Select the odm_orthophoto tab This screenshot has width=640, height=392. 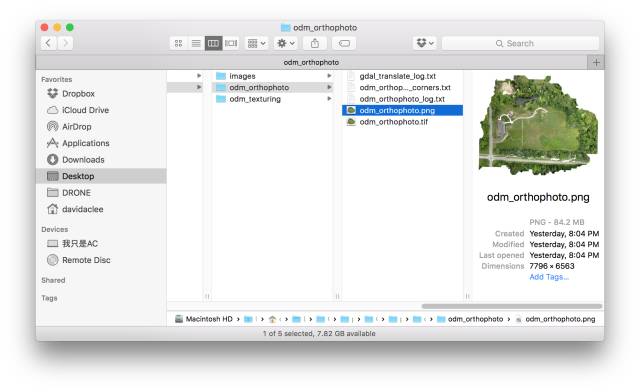[x=311, y=62]
